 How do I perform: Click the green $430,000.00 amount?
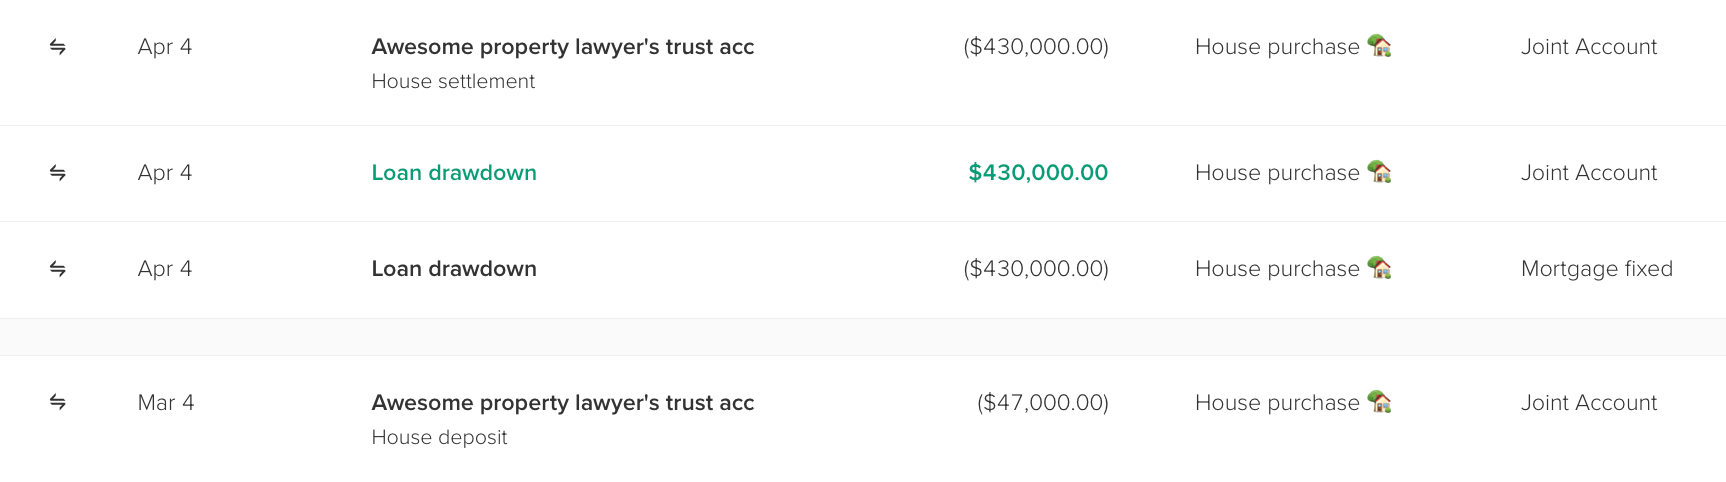[1038, 173]
